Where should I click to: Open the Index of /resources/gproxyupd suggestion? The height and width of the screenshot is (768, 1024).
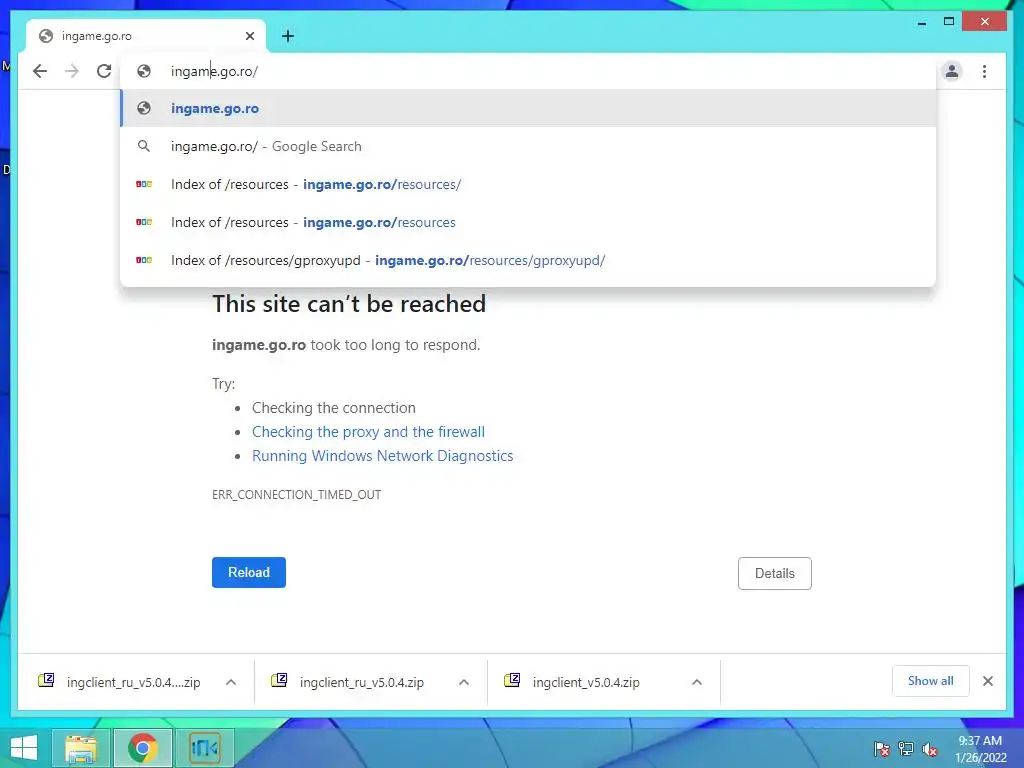point(528,260)
